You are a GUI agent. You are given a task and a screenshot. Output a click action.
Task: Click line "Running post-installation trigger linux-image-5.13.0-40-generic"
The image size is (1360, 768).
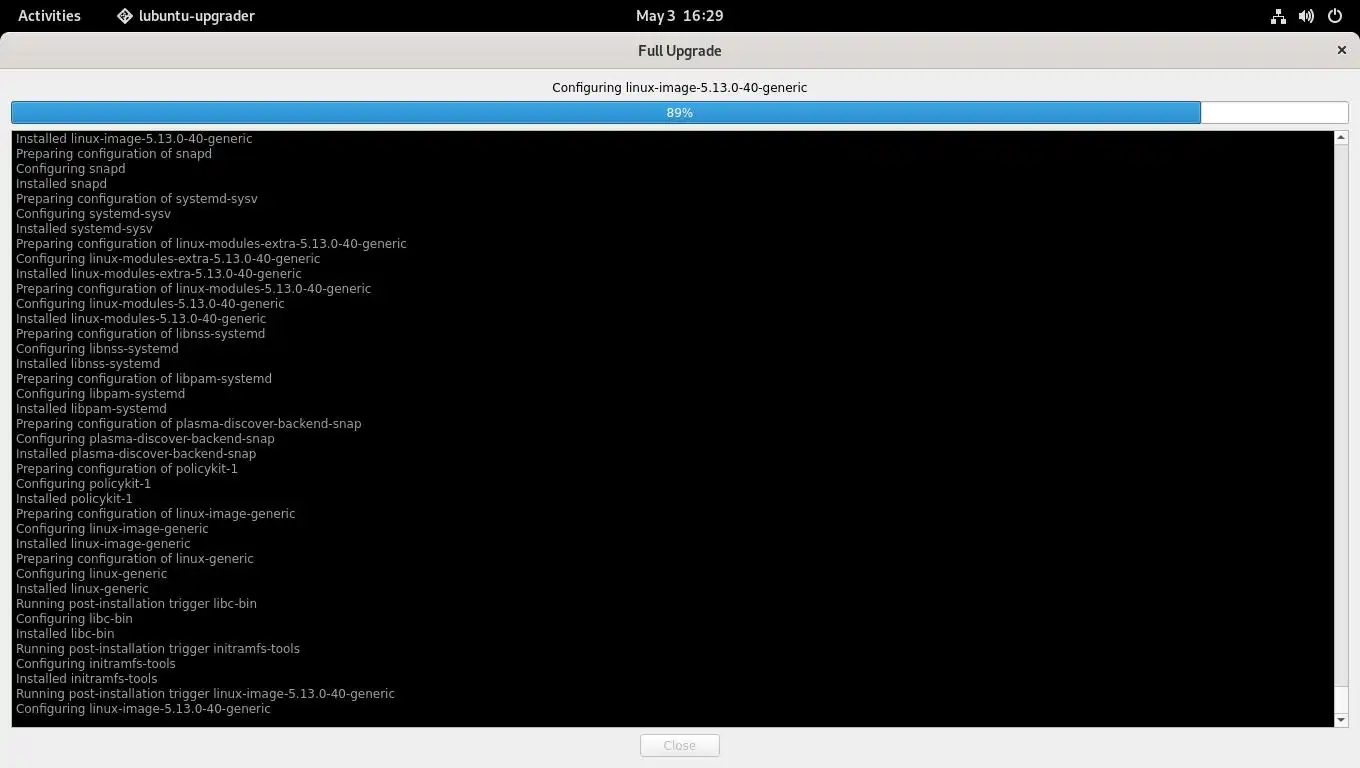205,694
